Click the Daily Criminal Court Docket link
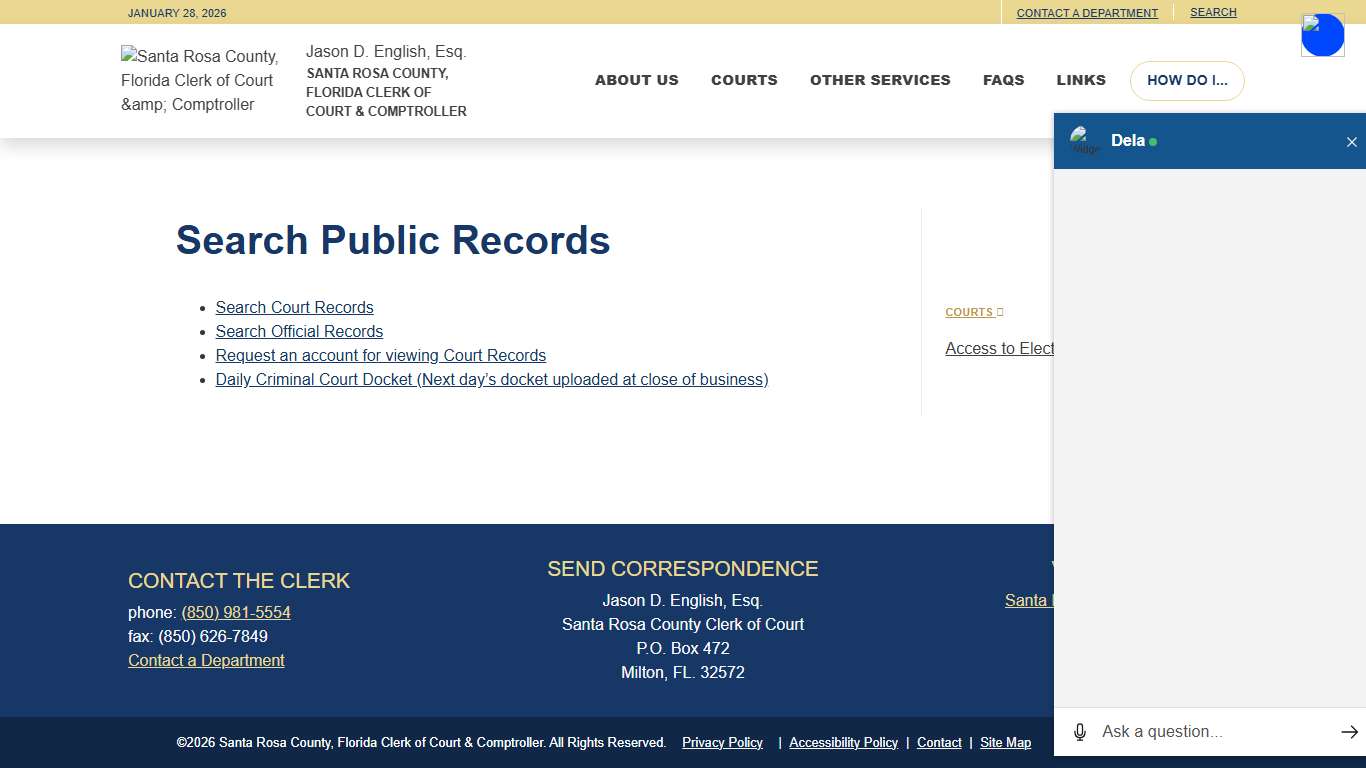Image resolution: width=1366 pixels, height=768 pixels. [492, 379]
